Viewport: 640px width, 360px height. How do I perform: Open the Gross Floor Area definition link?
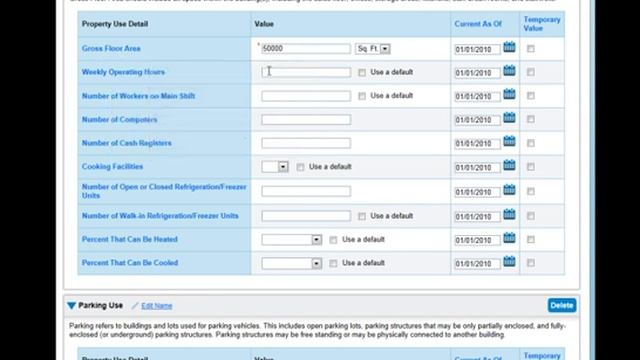[111, 48]
